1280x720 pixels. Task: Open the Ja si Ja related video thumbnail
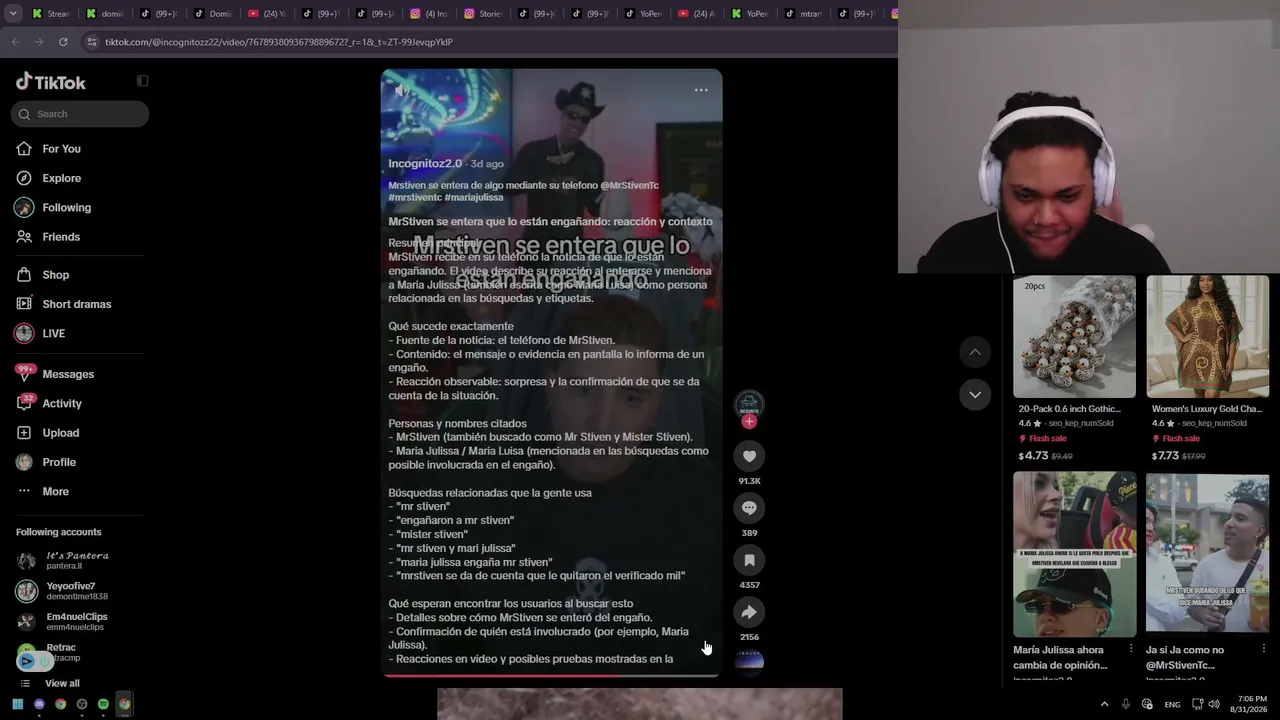tap(1207, 554)
